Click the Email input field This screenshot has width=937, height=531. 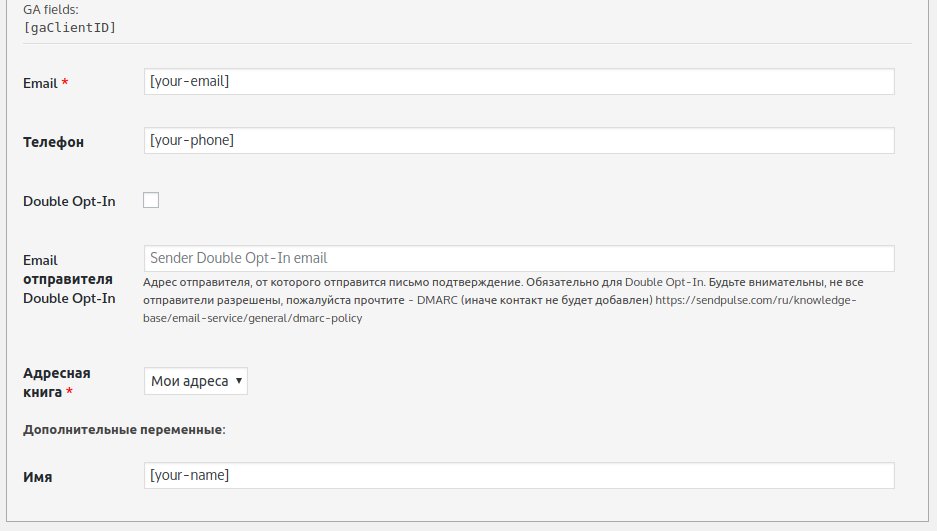[519, 81]
